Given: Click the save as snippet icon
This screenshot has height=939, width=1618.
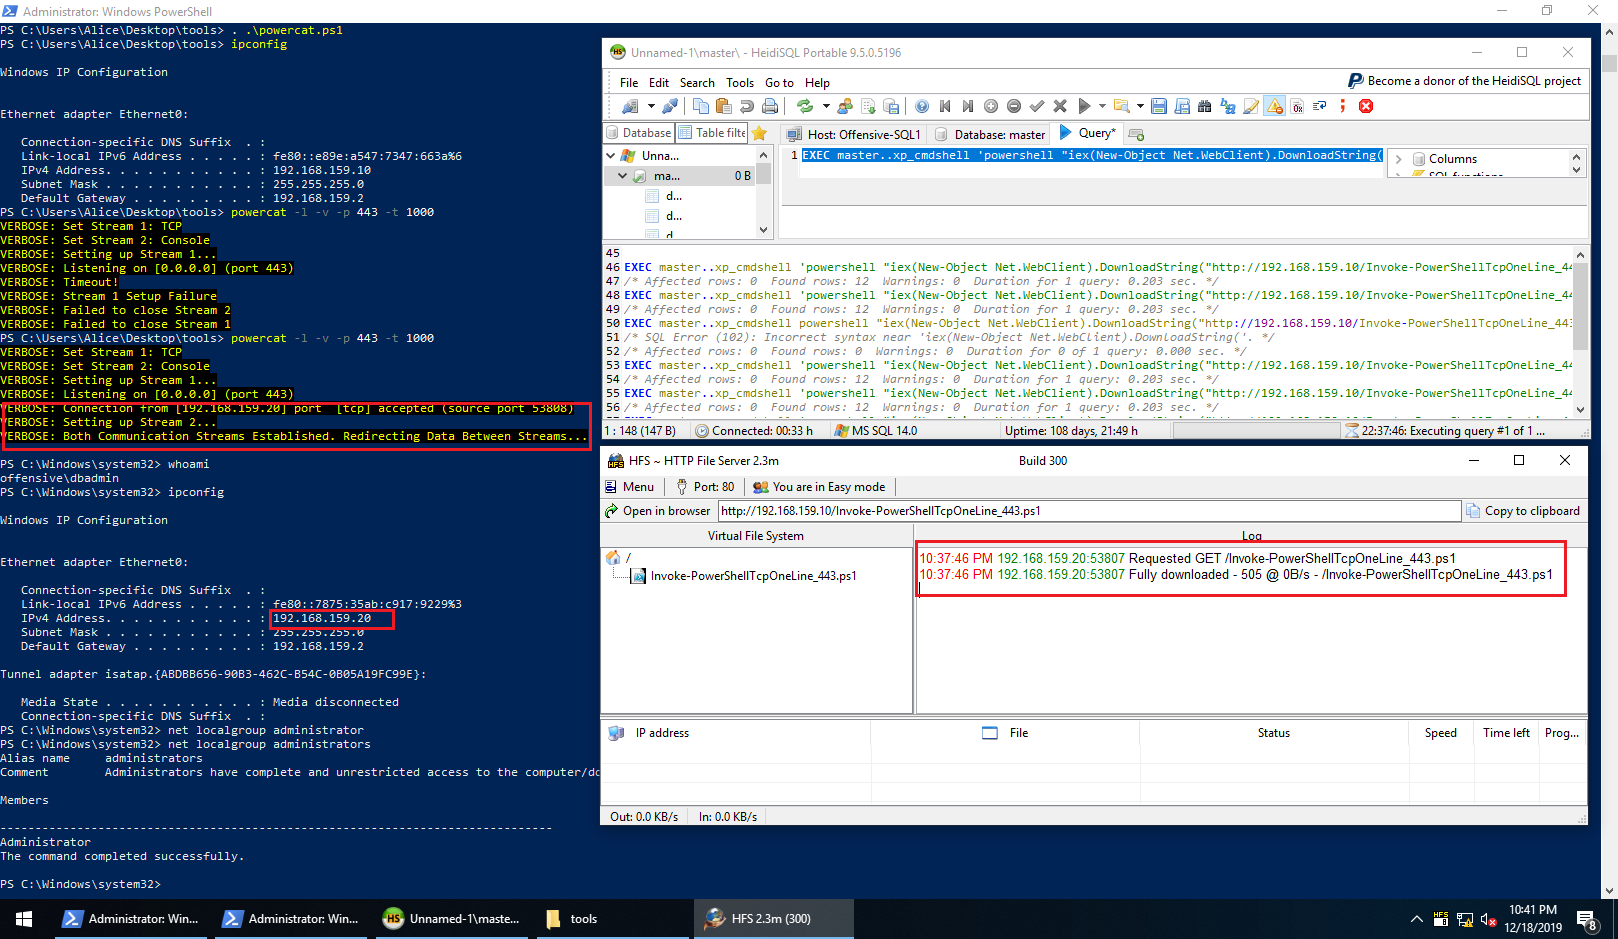Looking at the screenshot, I should 1182,106.
